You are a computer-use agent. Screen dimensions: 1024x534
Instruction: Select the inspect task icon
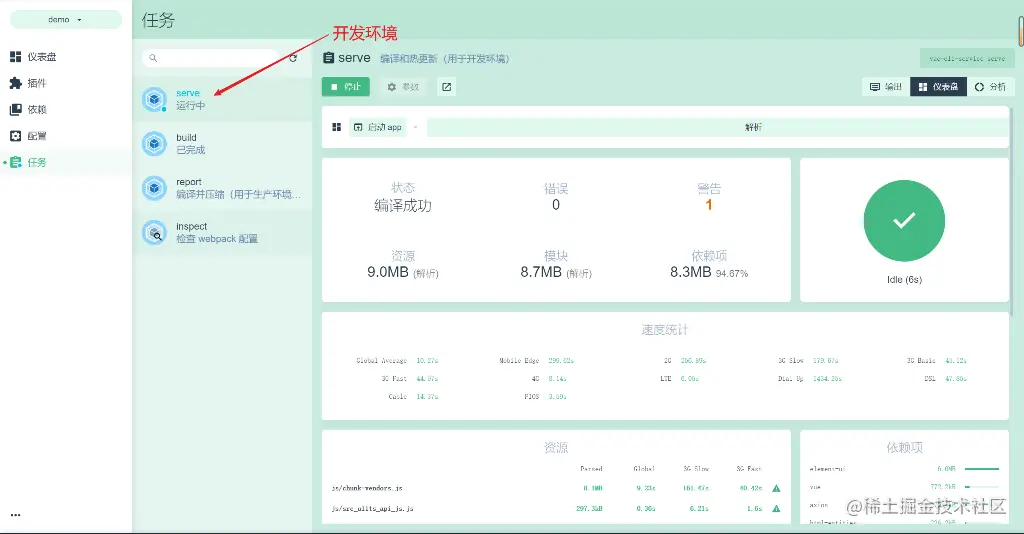[x=154, y=232]
